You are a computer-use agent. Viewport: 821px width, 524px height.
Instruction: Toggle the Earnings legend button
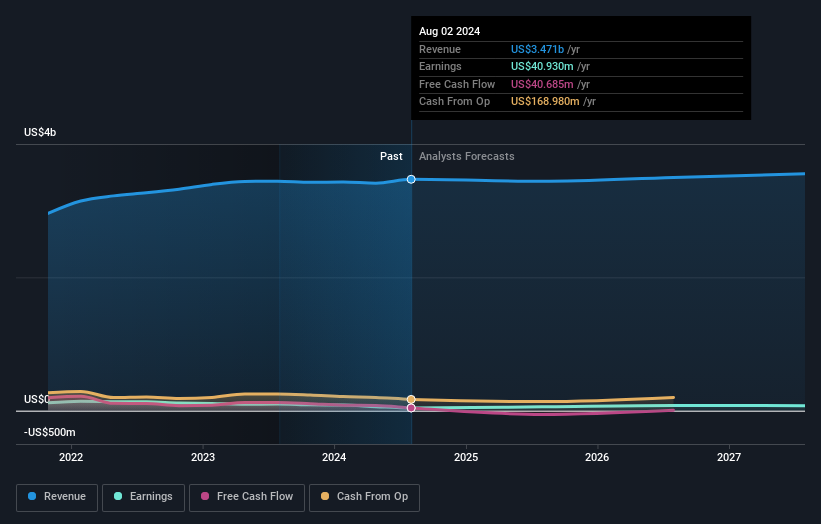point(143,497)
